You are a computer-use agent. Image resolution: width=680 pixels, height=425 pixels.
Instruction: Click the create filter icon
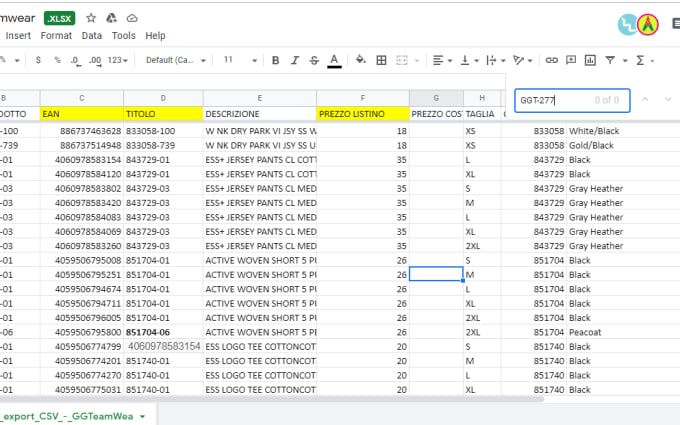(x=611, y=60)
